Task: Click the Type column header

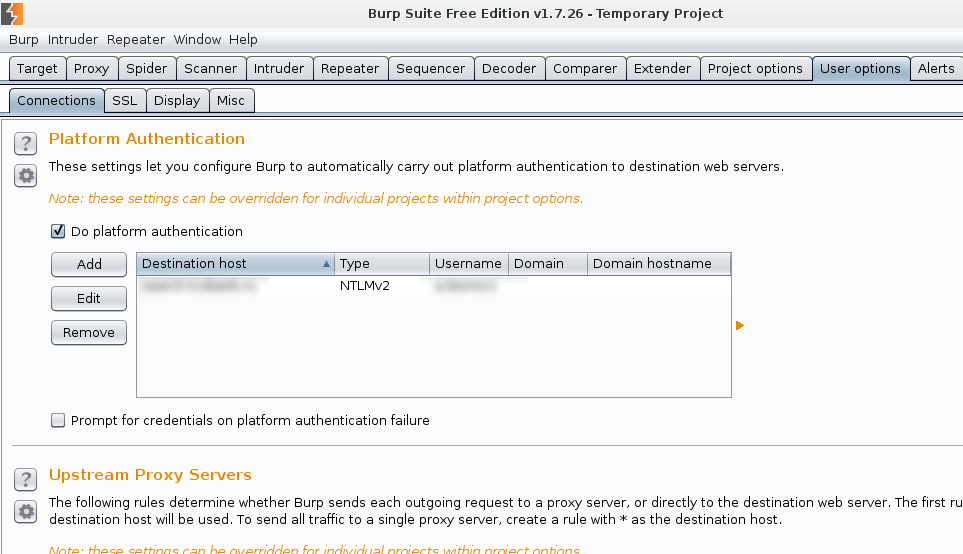Action: click(382, 263)
